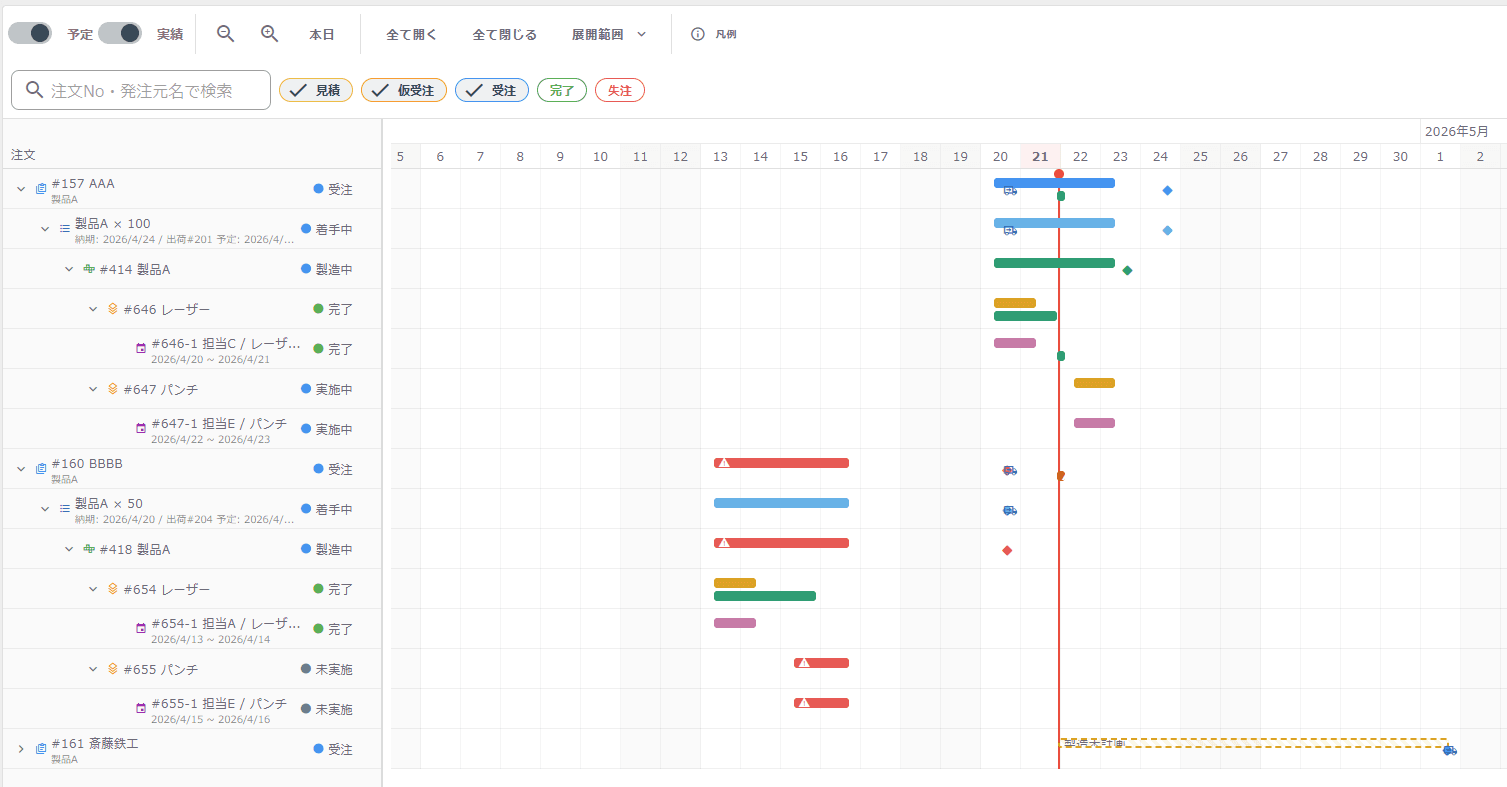
Task: Click the layers icon beside #655 パンチ
Action: point(113,669)
